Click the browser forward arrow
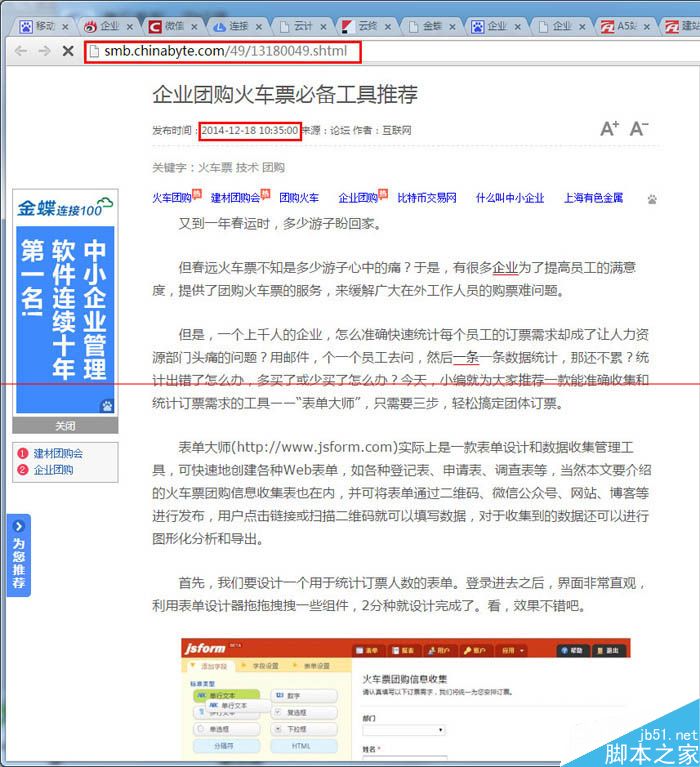This screenshot has width=700, height=767. click(44, 50)
